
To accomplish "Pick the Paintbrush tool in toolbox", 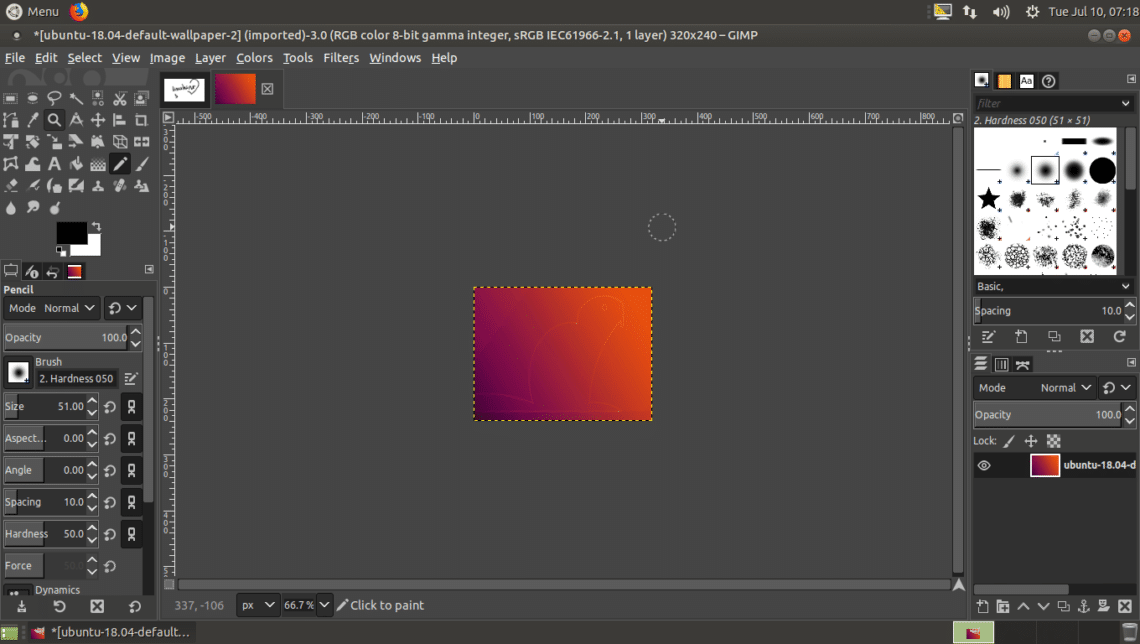I will 142,164.
